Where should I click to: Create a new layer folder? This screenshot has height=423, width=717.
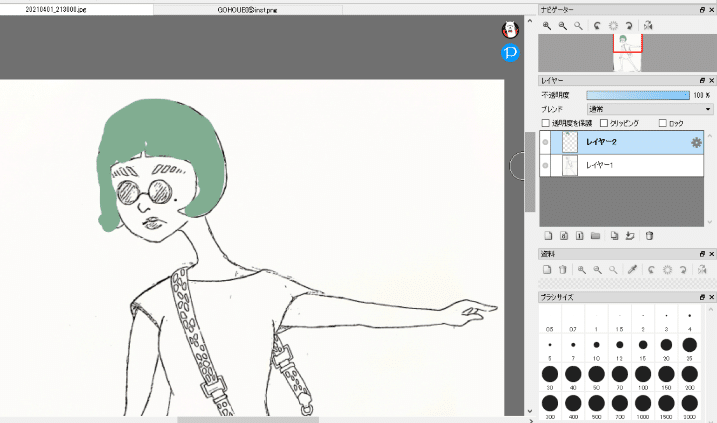click(x=595, y=236)
